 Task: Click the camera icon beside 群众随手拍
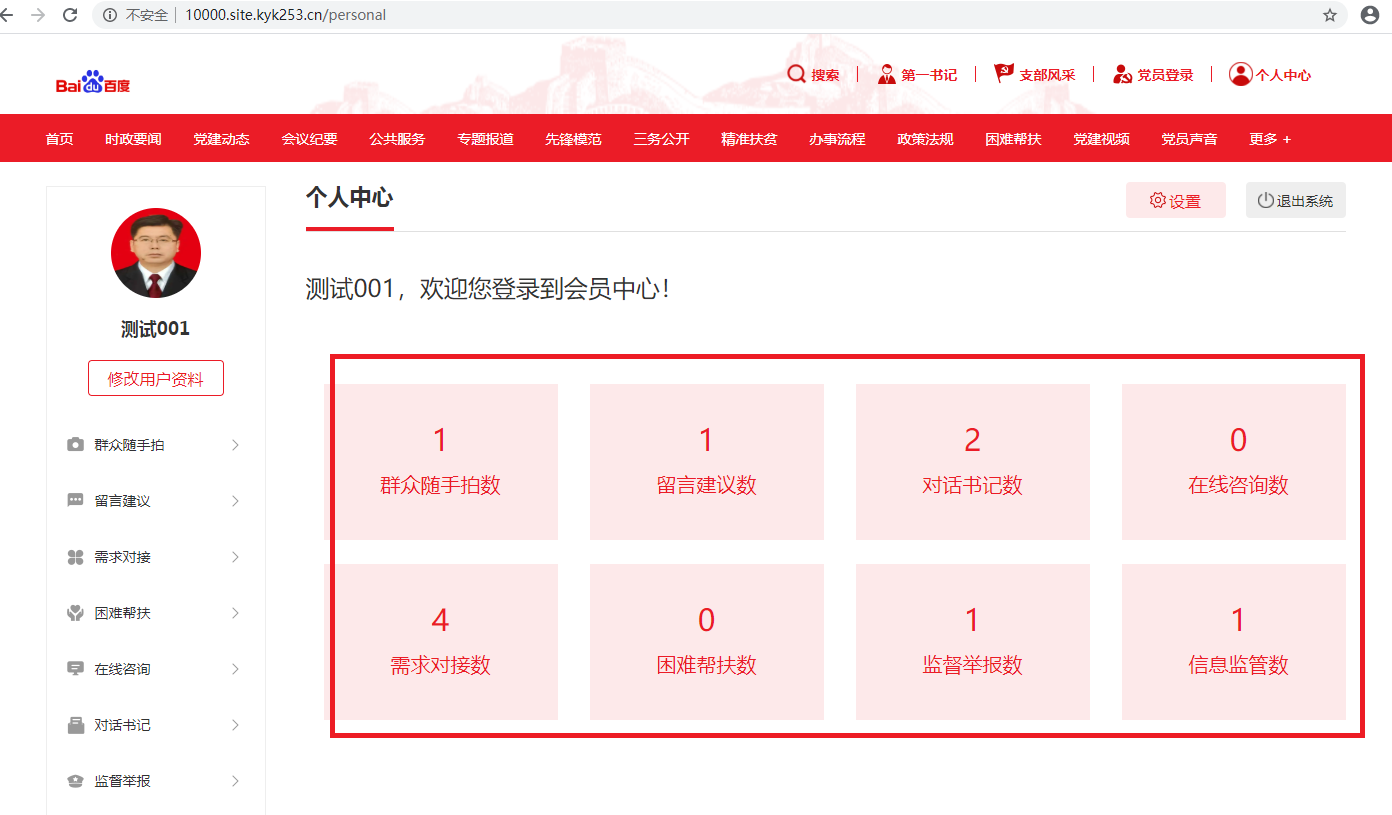tap(75, 445)
